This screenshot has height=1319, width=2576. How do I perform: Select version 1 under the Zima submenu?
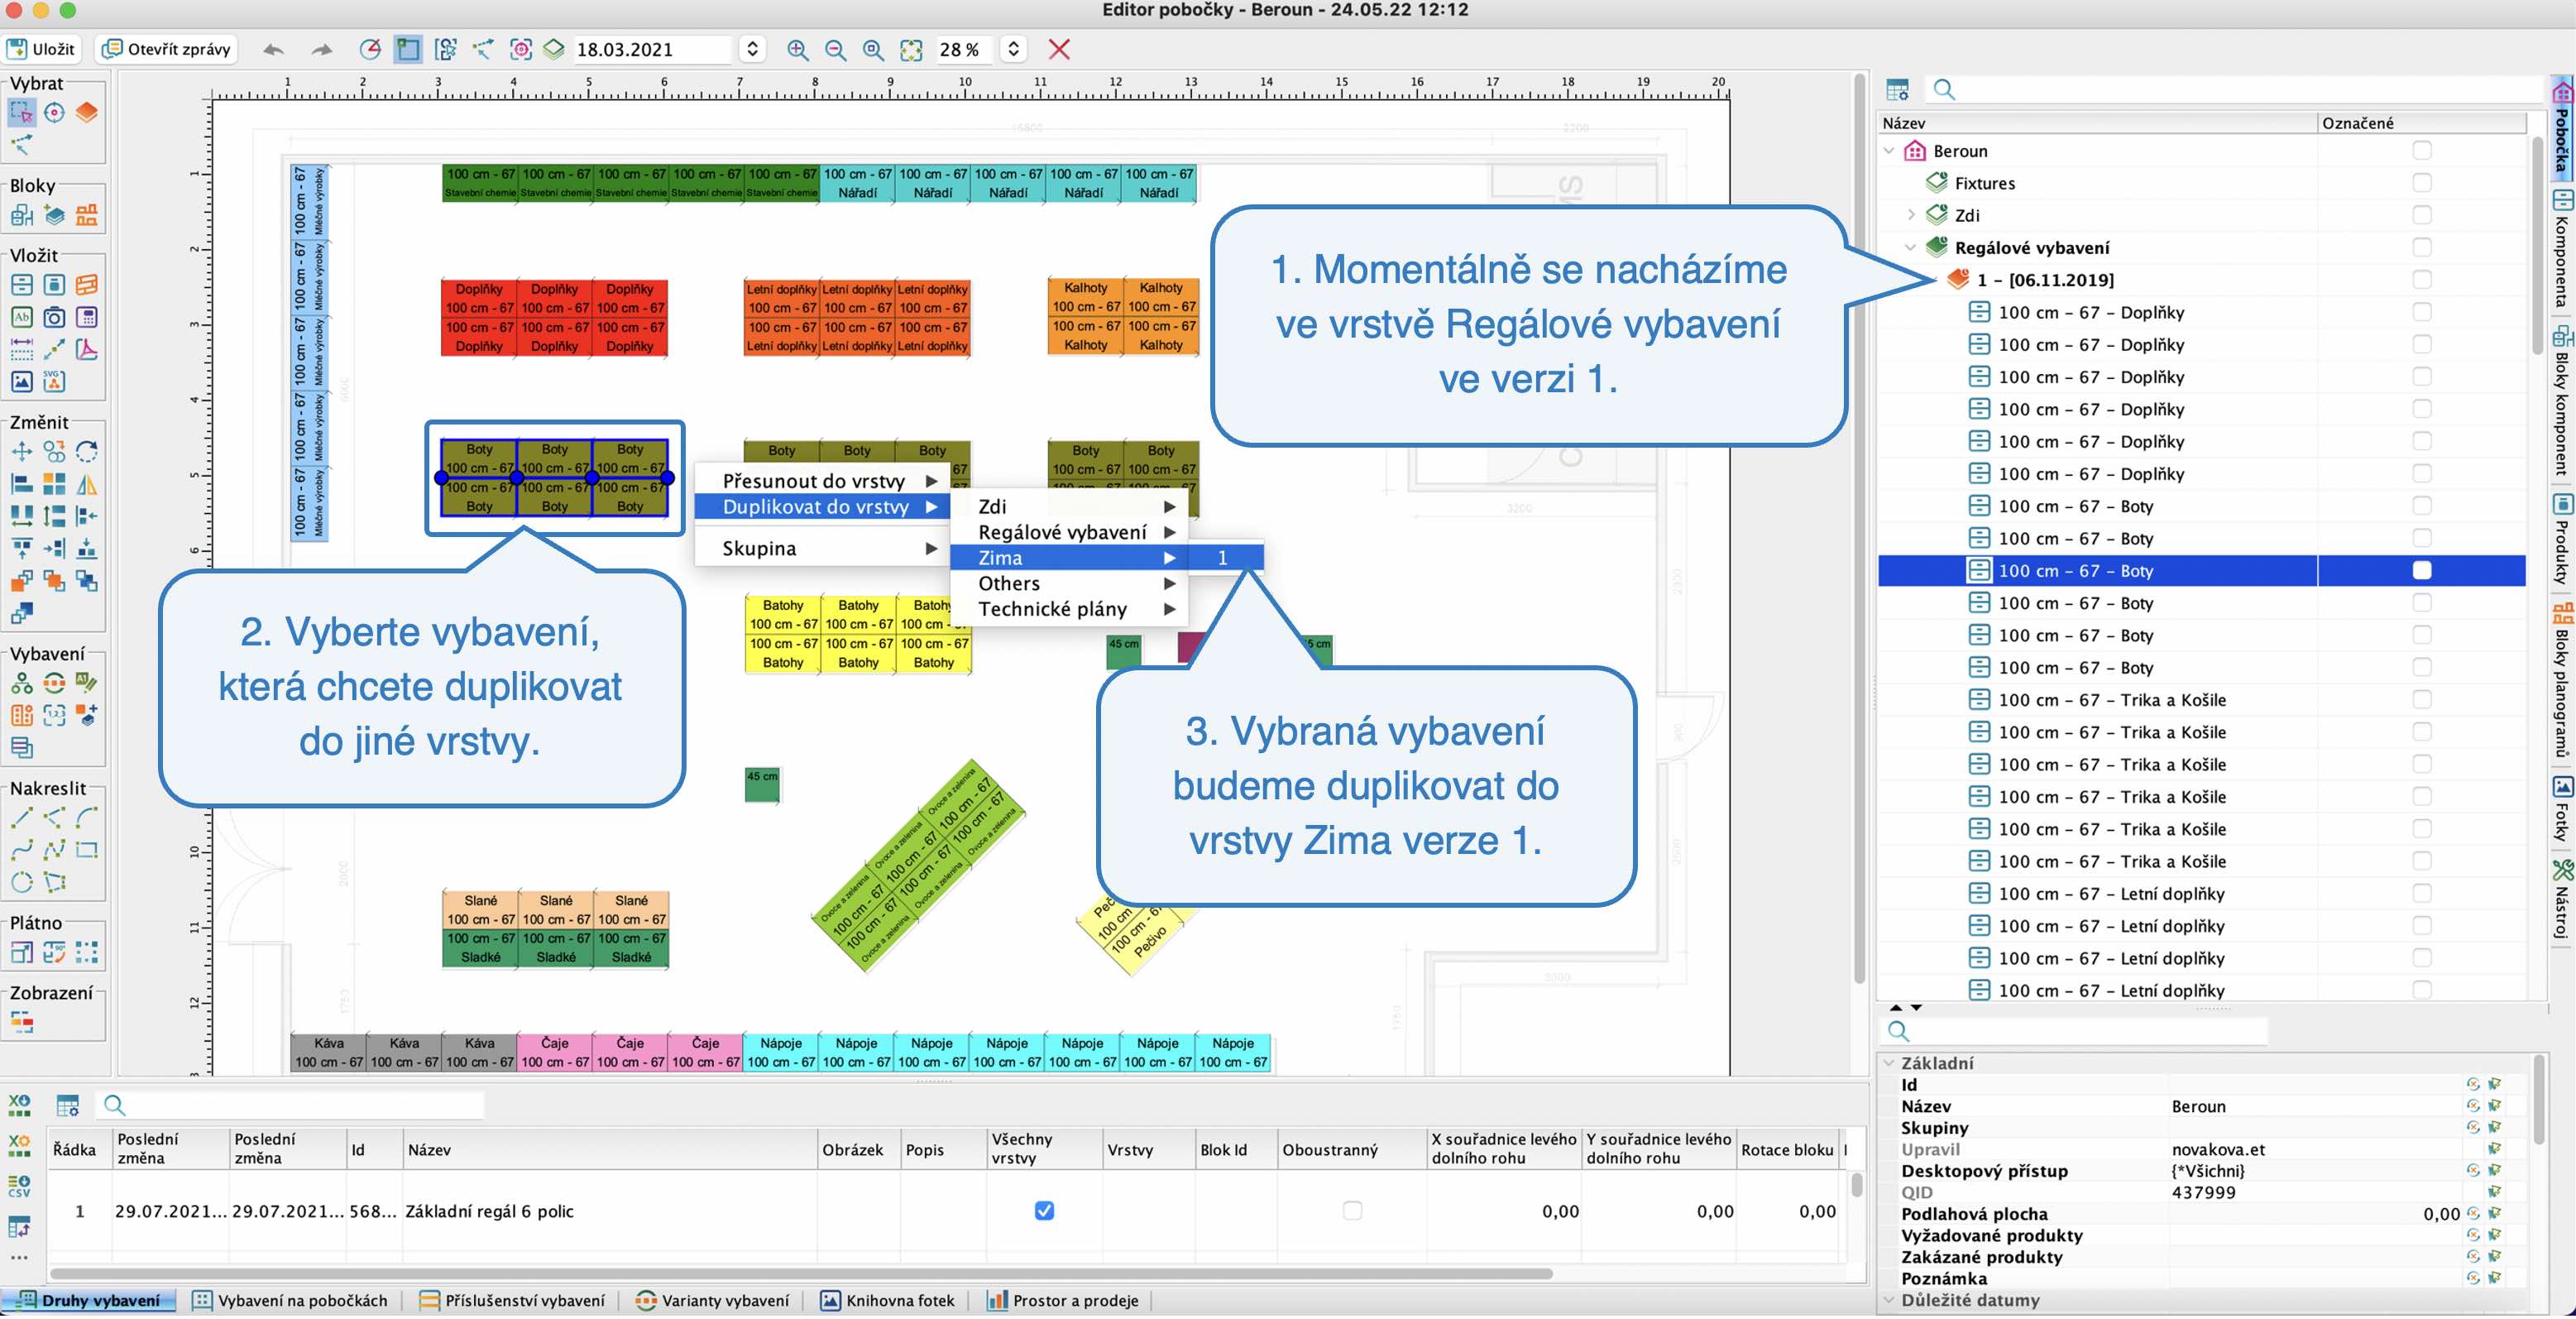pyautogui.click(x=1226, y=558)
